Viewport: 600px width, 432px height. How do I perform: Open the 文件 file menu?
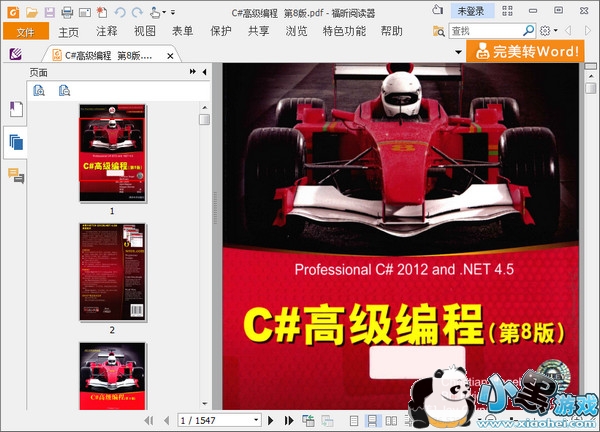point(25,31)
